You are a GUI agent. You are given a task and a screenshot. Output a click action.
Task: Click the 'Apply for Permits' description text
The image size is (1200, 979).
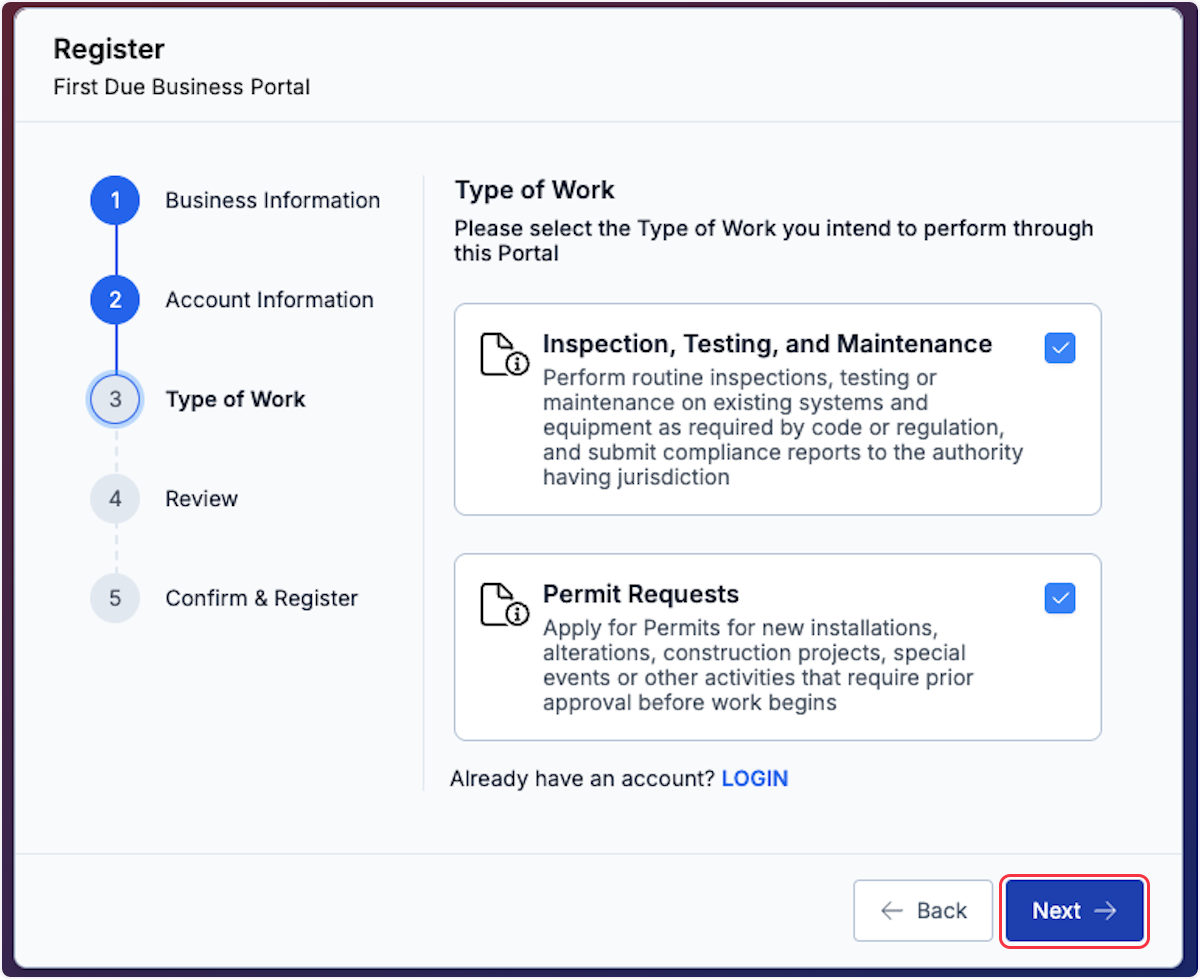pos(759,665)
